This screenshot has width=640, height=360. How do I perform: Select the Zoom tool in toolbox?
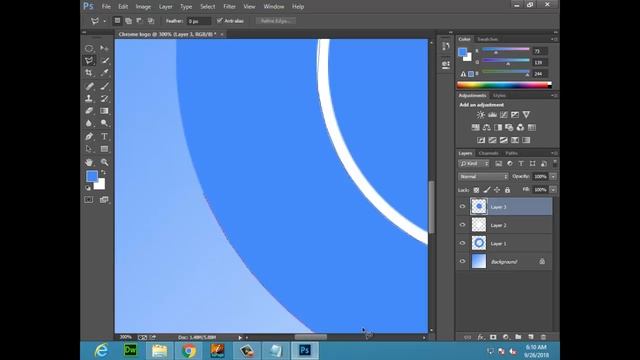104,162
